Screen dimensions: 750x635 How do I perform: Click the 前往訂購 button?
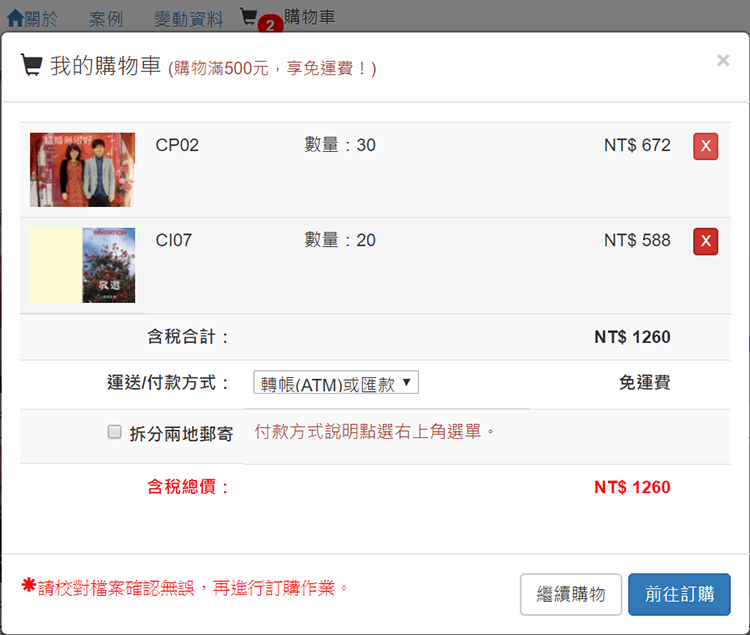pos(679,594)
